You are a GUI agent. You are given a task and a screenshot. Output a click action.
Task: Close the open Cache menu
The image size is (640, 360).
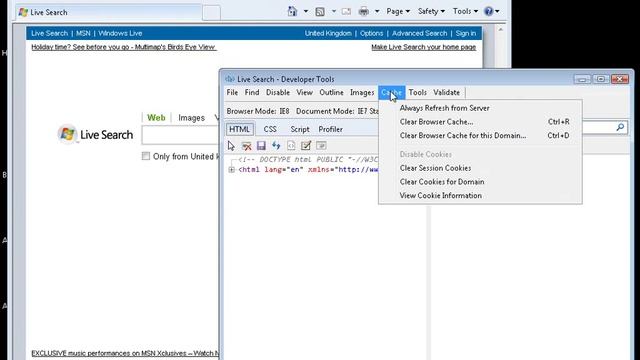pos(391,93)
